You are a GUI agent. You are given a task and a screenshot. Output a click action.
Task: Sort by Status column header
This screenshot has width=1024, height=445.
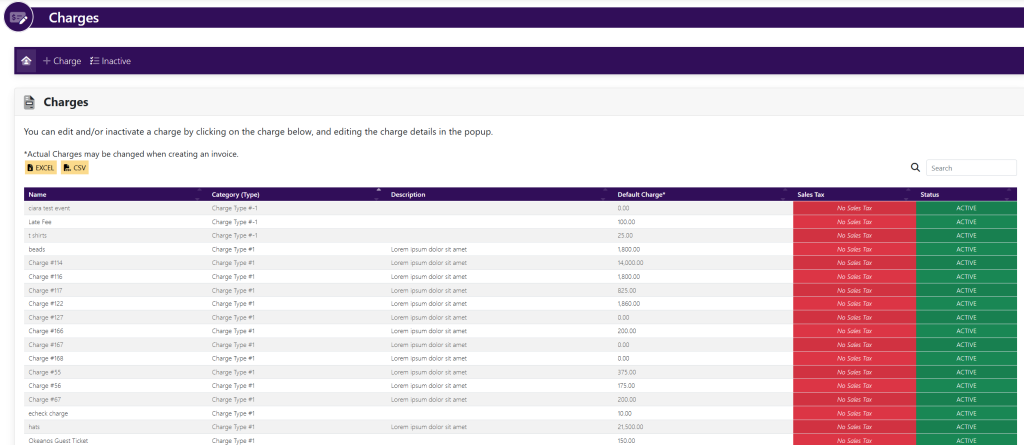point(930,194)
